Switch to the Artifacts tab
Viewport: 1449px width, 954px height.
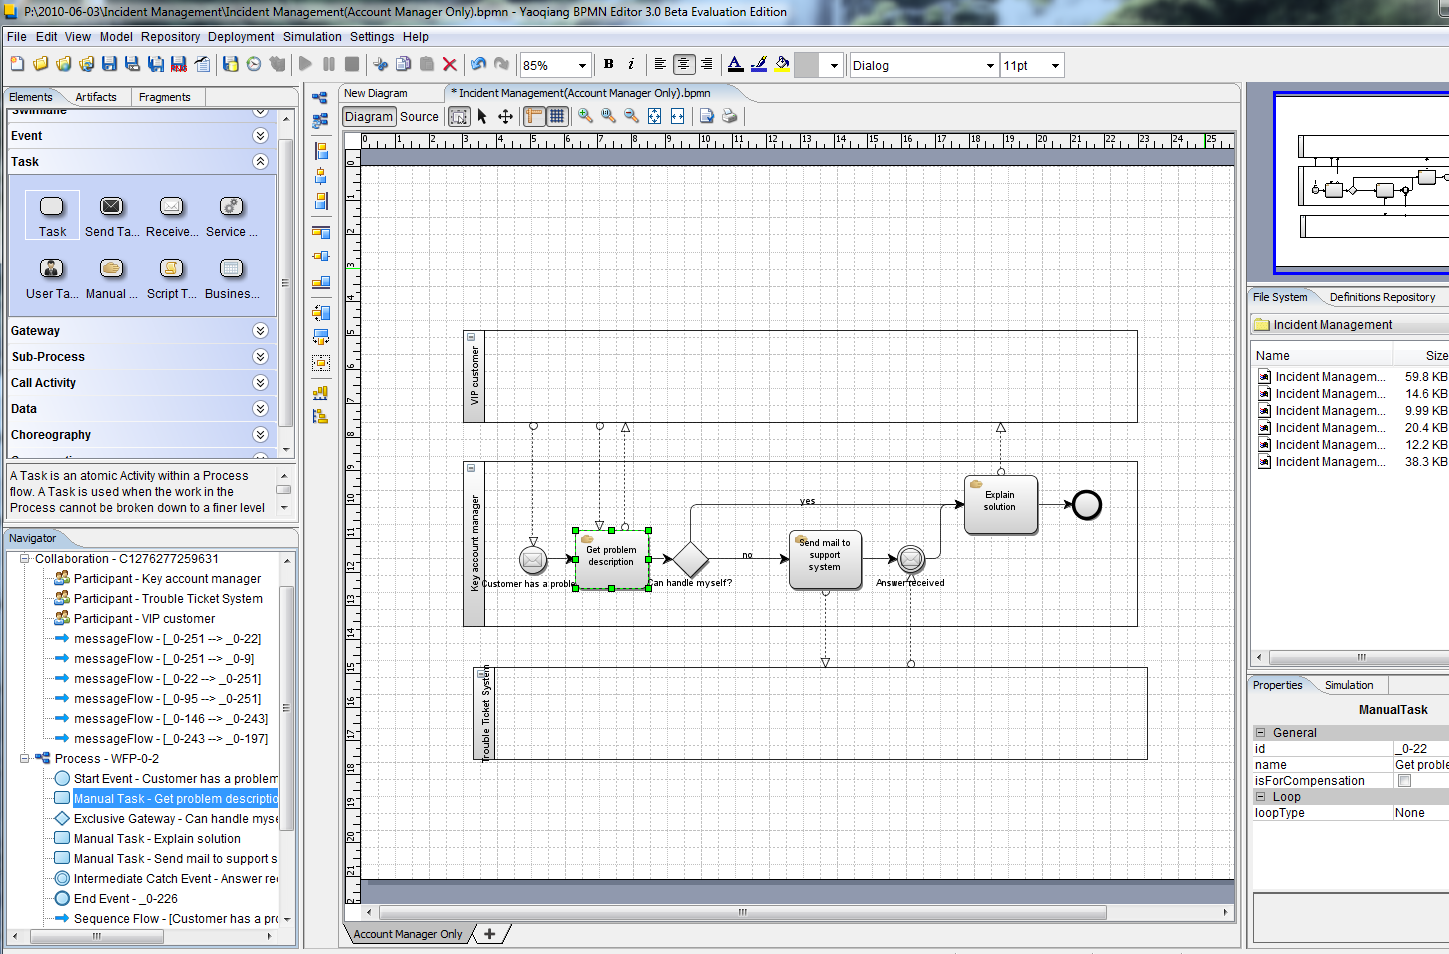[96, 97]
